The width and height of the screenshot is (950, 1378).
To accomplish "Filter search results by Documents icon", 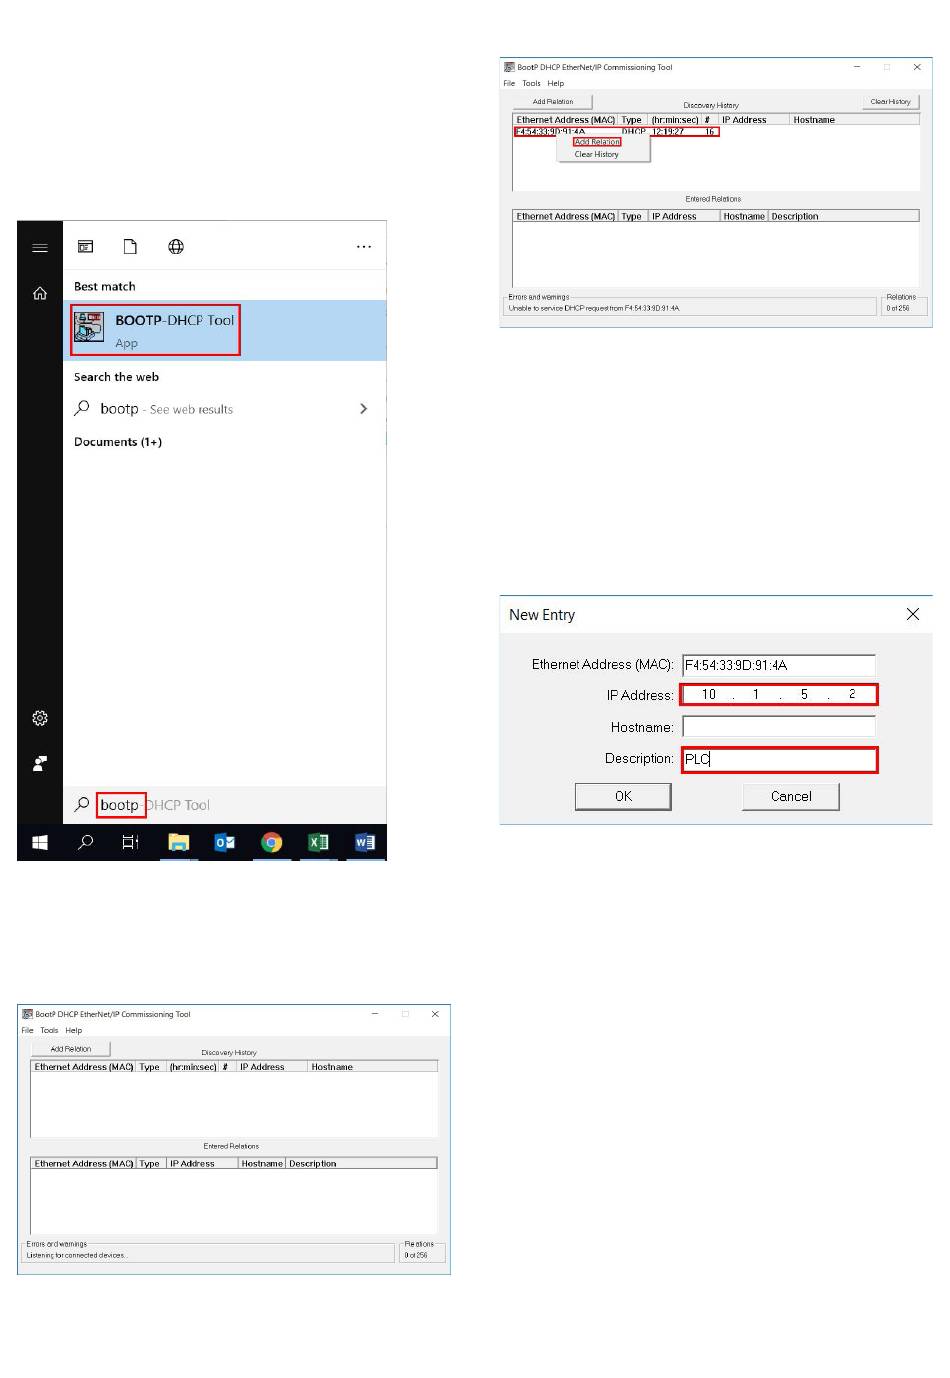I will point(130,247).
